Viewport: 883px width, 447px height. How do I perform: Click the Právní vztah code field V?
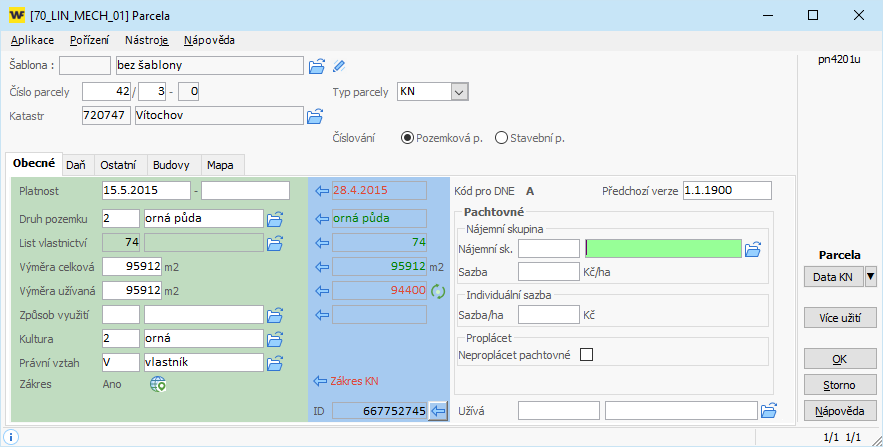click(121, 363)
